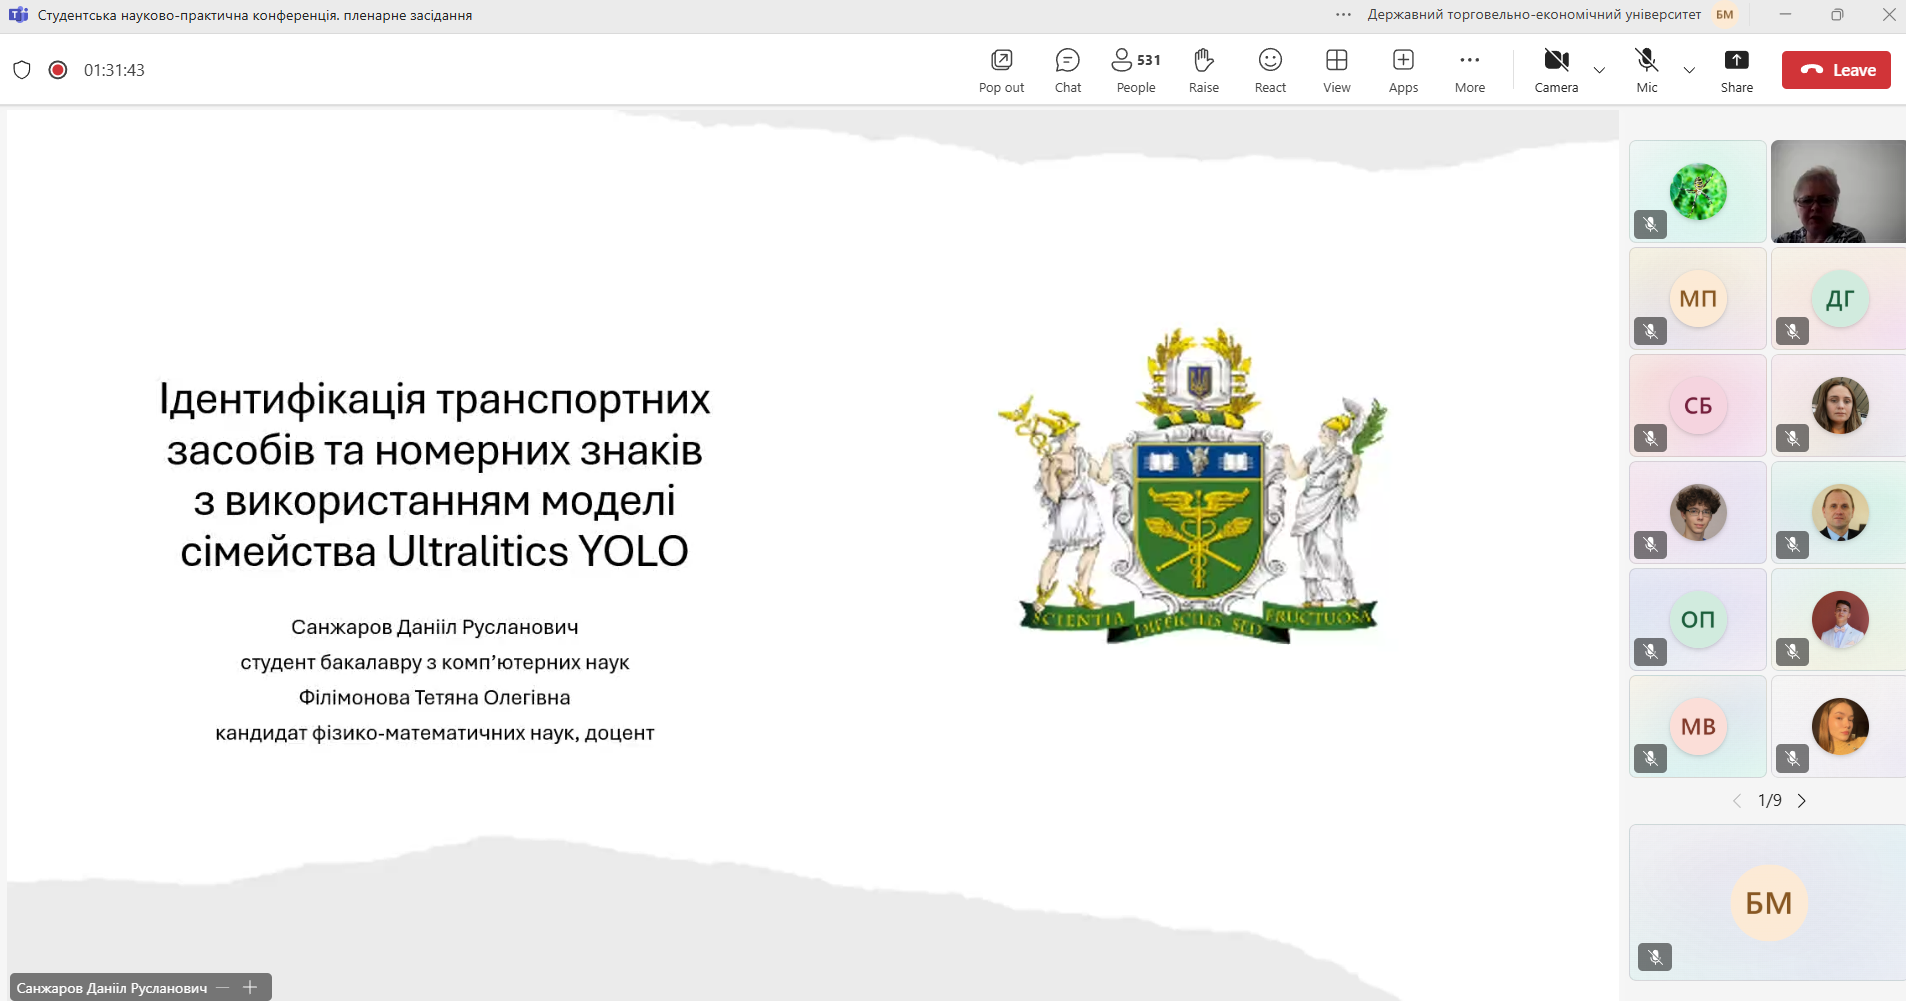Go to next page of participants

[1802, 801]
